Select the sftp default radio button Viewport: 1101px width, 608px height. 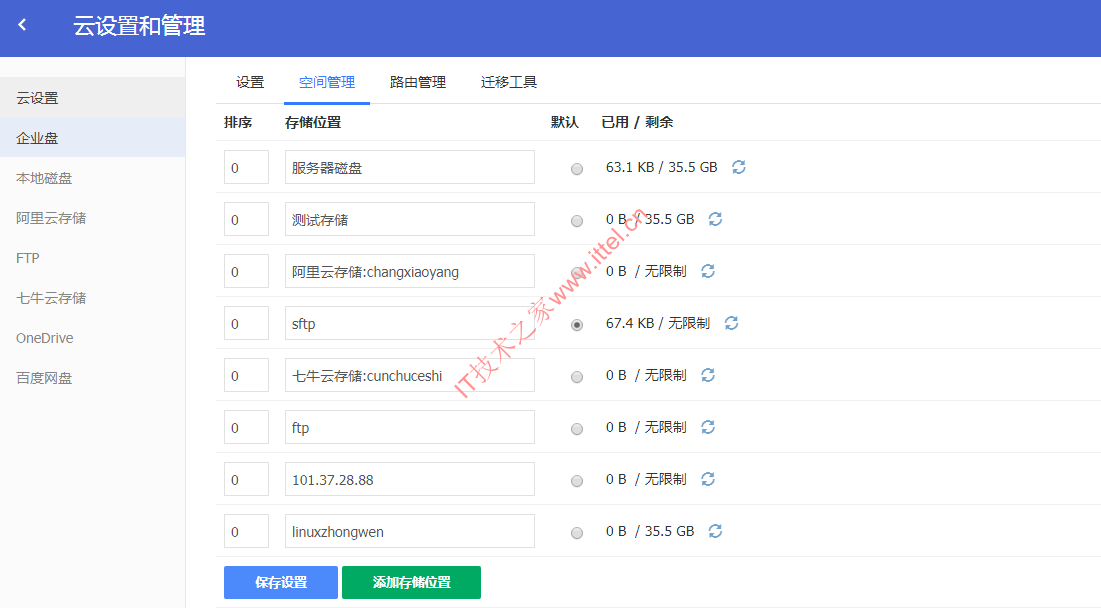[577, 325]
